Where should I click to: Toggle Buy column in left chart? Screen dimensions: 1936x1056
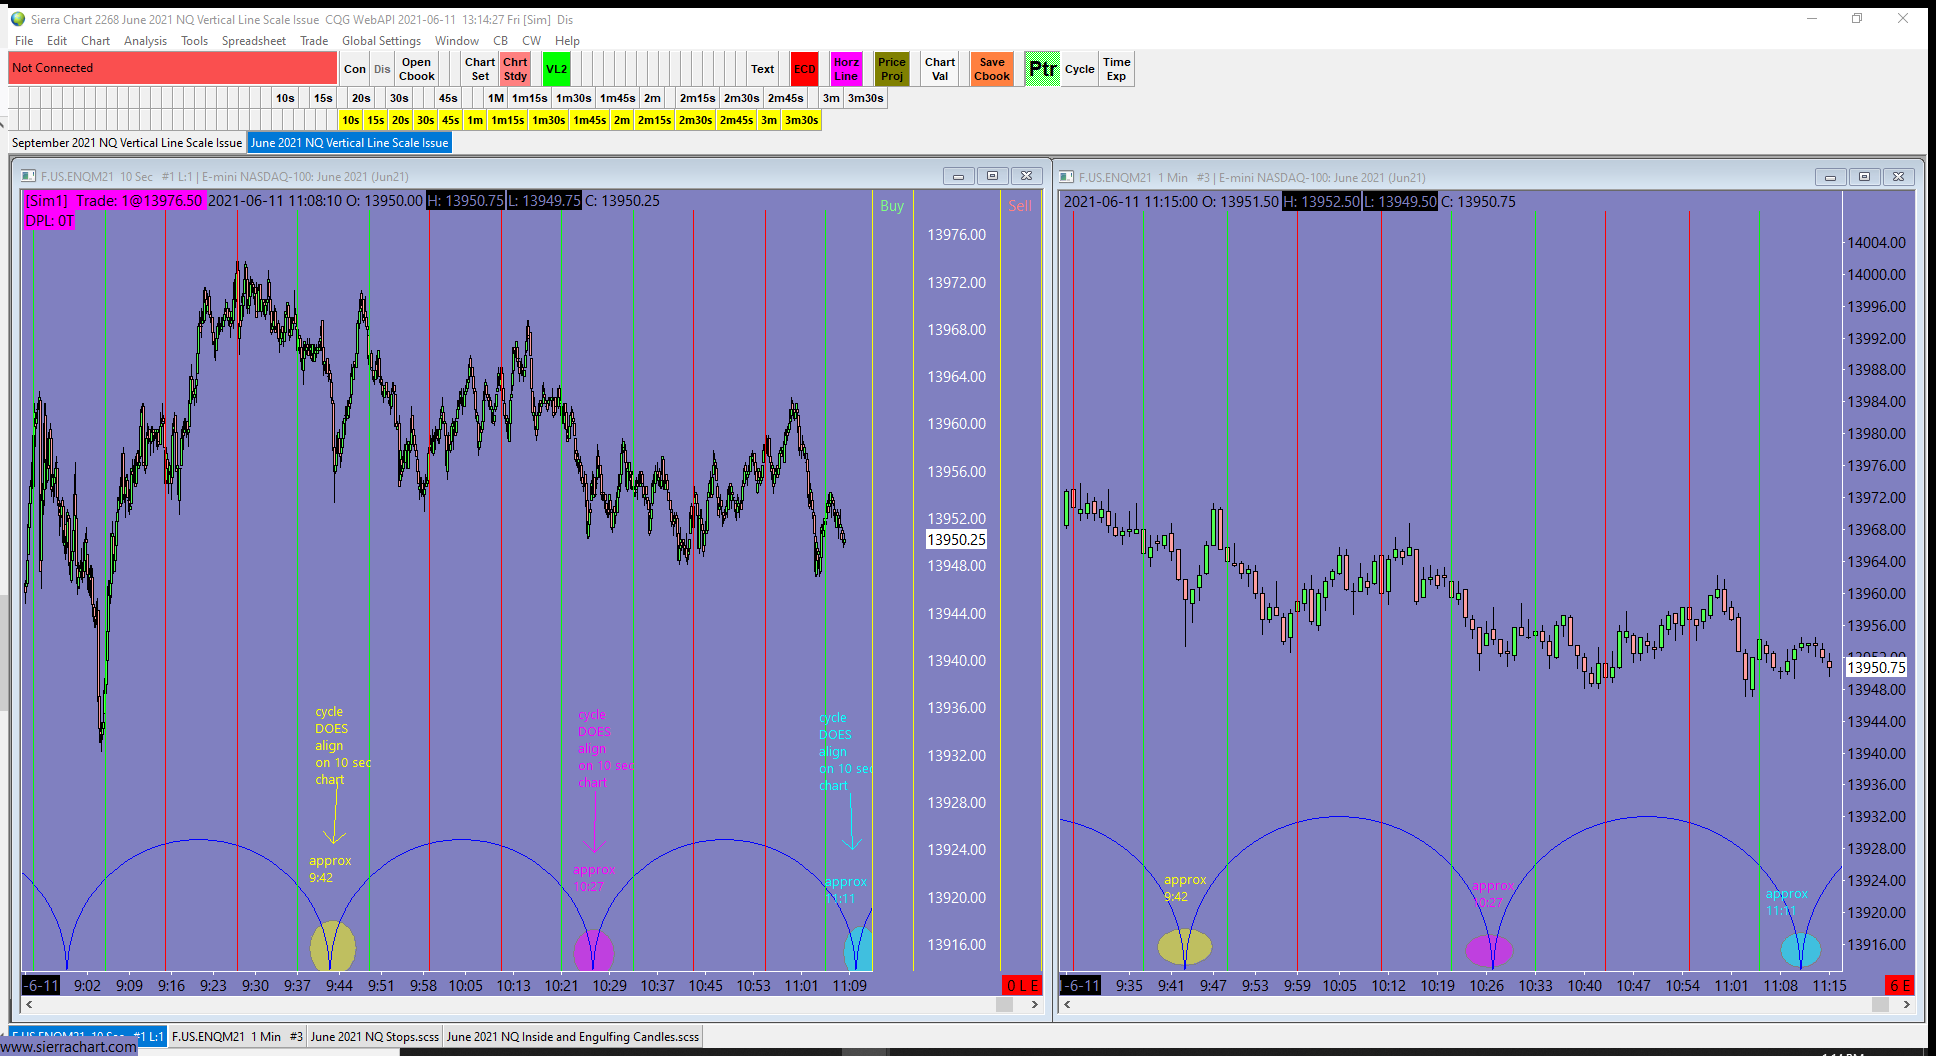pos(892,206)
